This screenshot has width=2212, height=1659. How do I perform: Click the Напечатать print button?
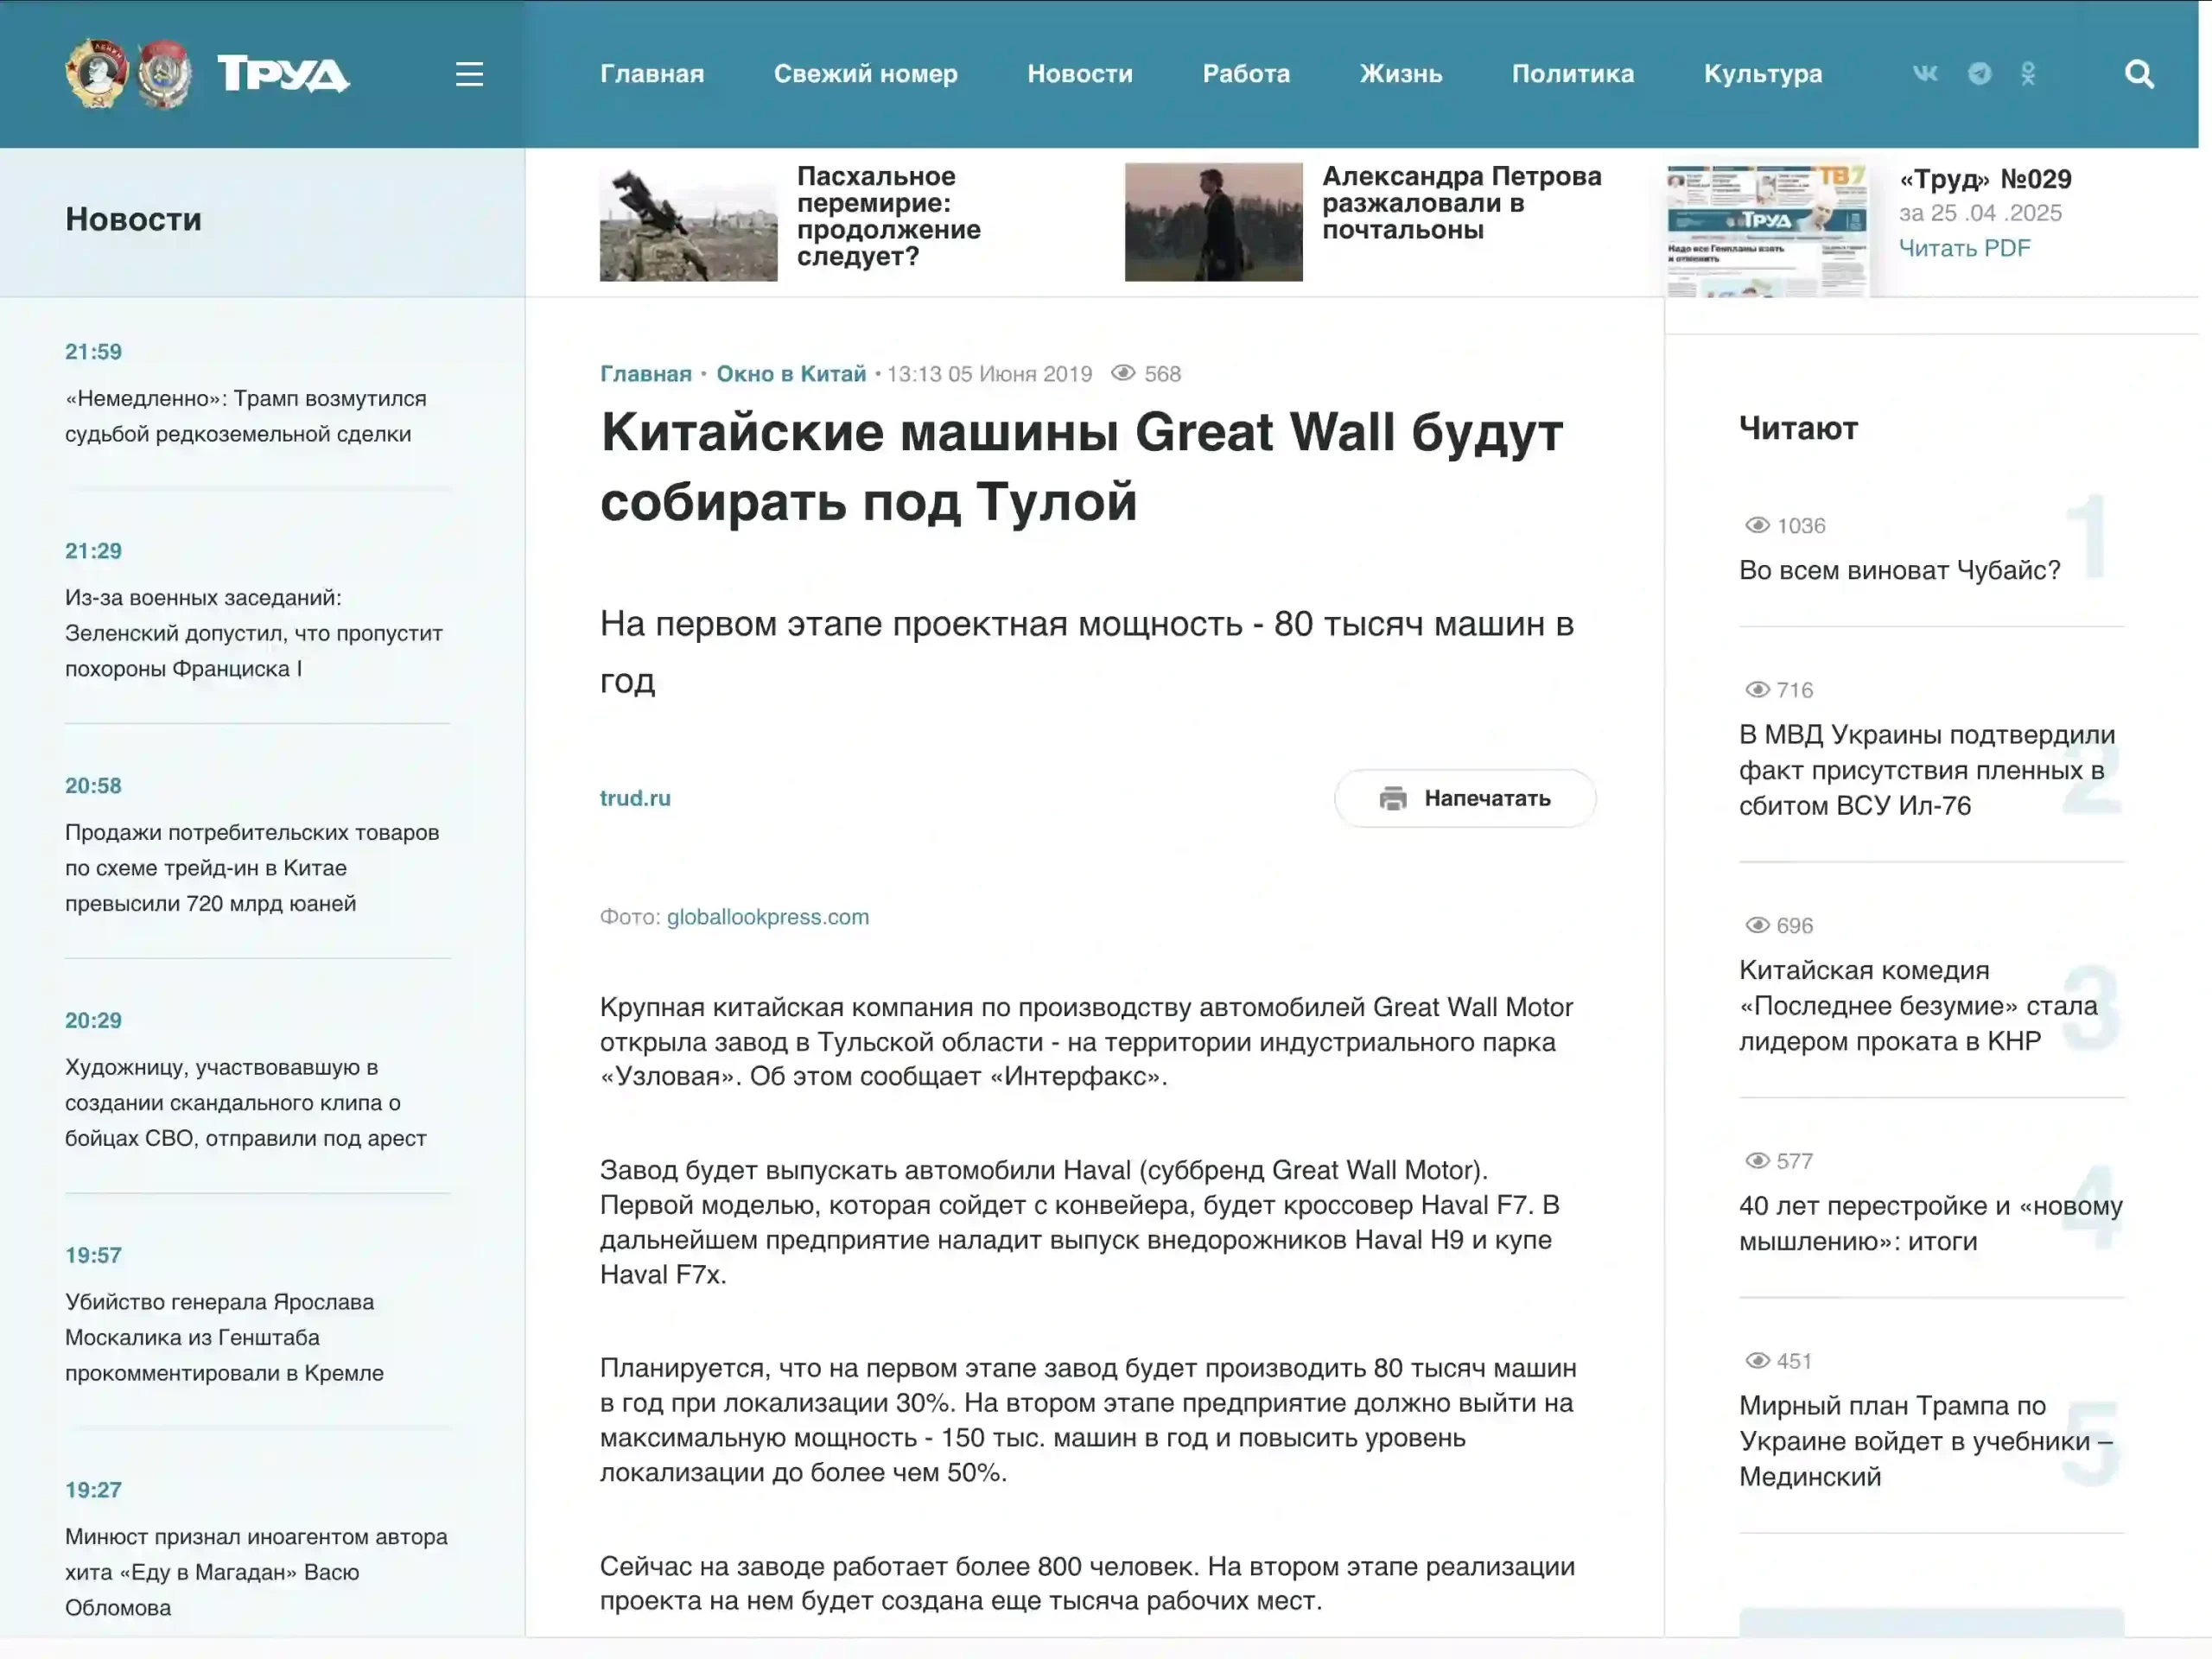(x=1465, y=798)
